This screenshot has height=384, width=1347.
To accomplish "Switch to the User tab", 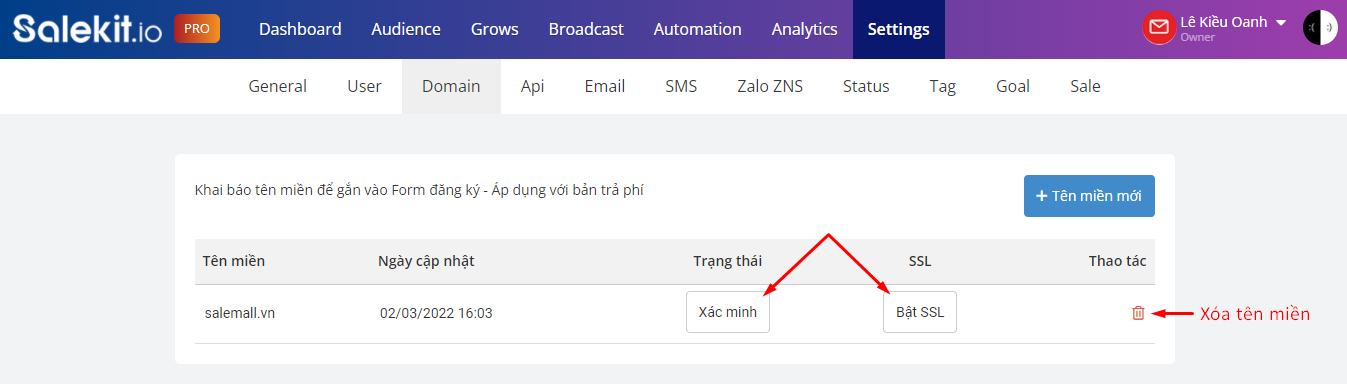I will point(364,86).
